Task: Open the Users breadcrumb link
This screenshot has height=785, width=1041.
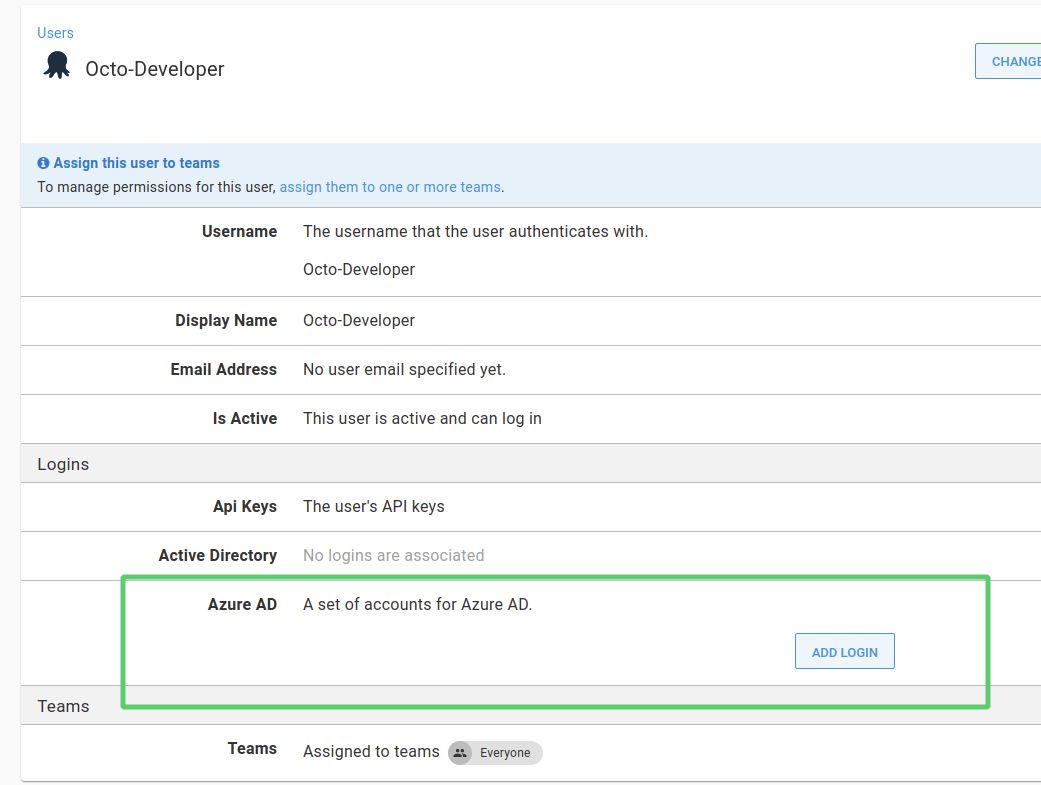Action: (x=55, y=33)
